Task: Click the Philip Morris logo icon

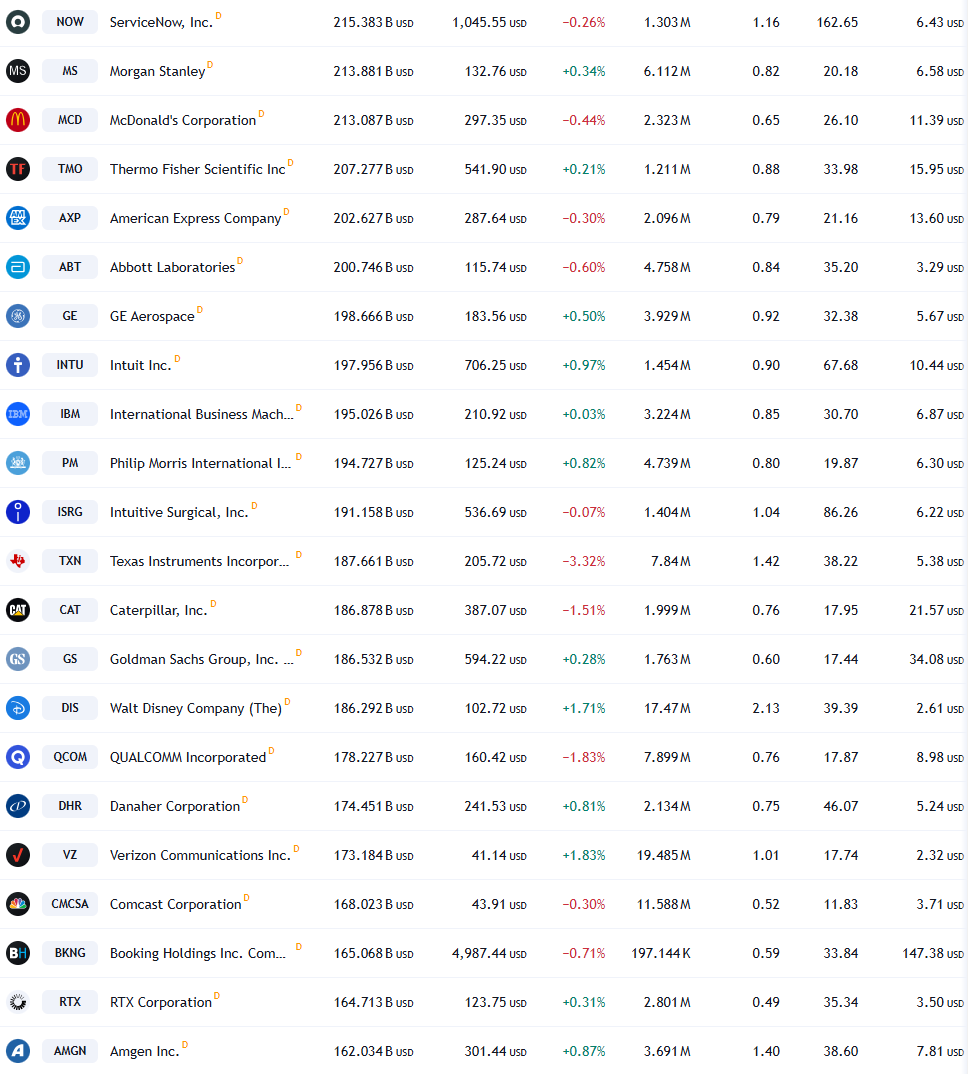Action: (18, 462)
